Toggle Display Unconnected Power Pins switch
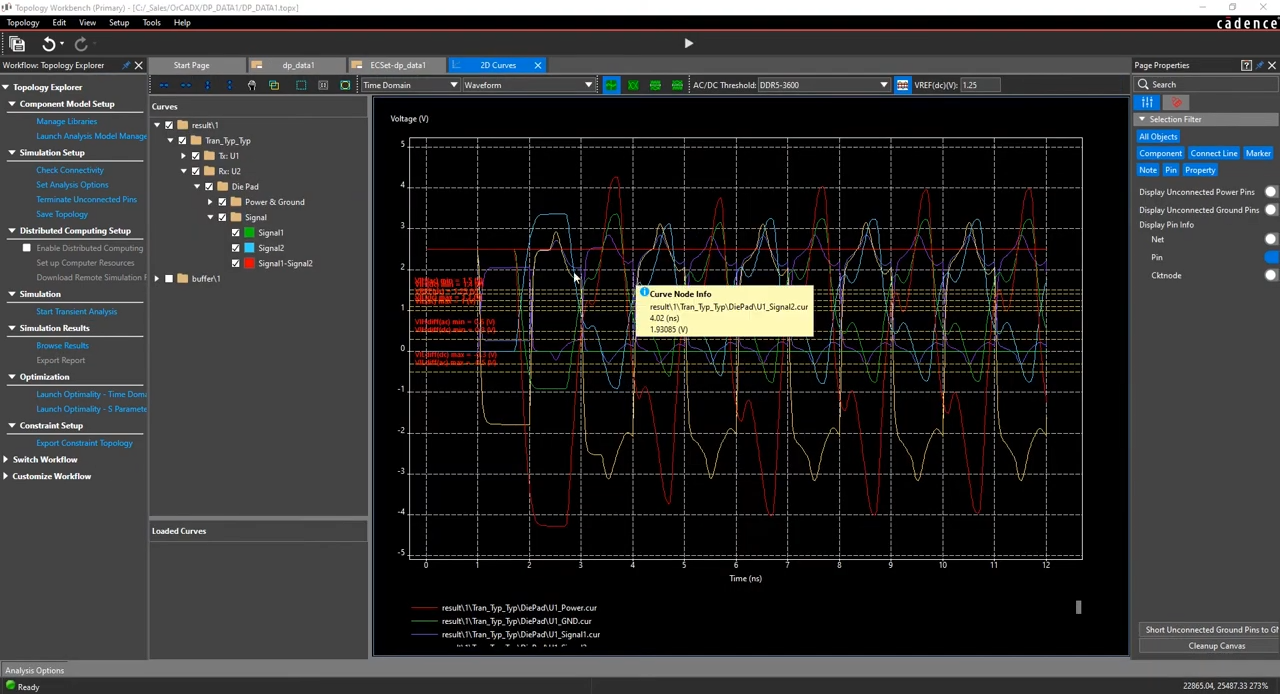 (1270, 192)
